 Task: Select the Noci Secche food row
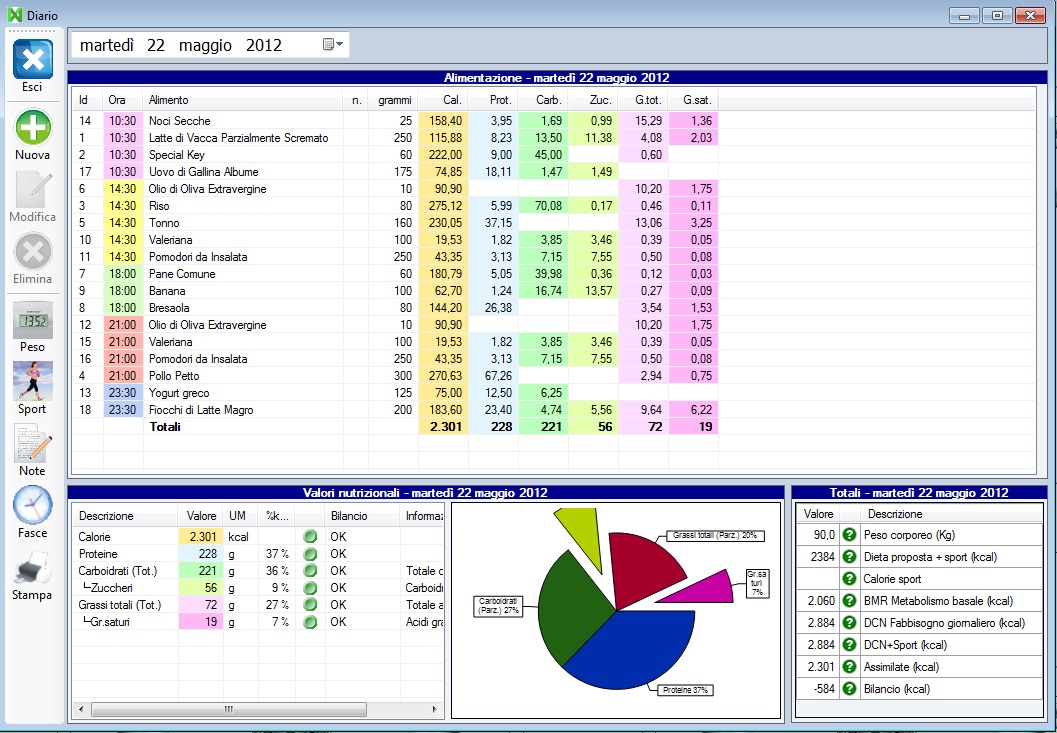(179, 121)
